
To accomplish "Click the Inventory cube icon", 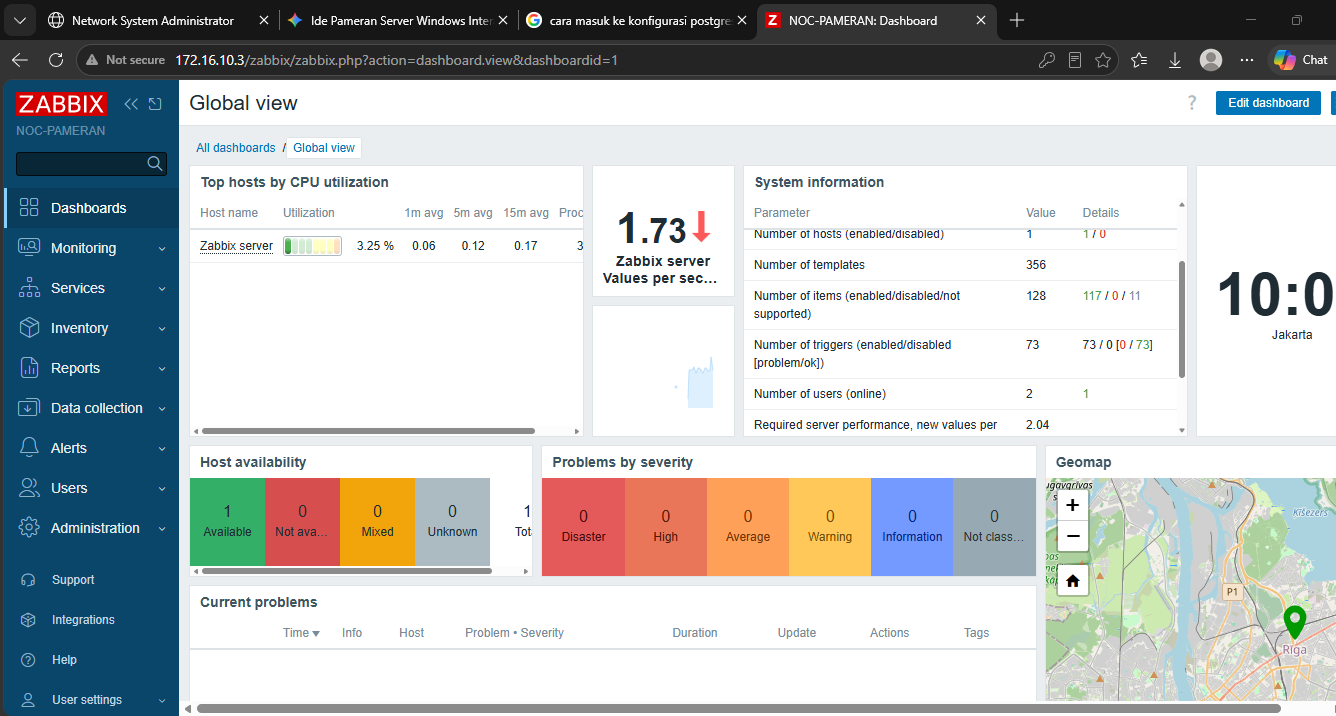I will (x=29, y=328).
